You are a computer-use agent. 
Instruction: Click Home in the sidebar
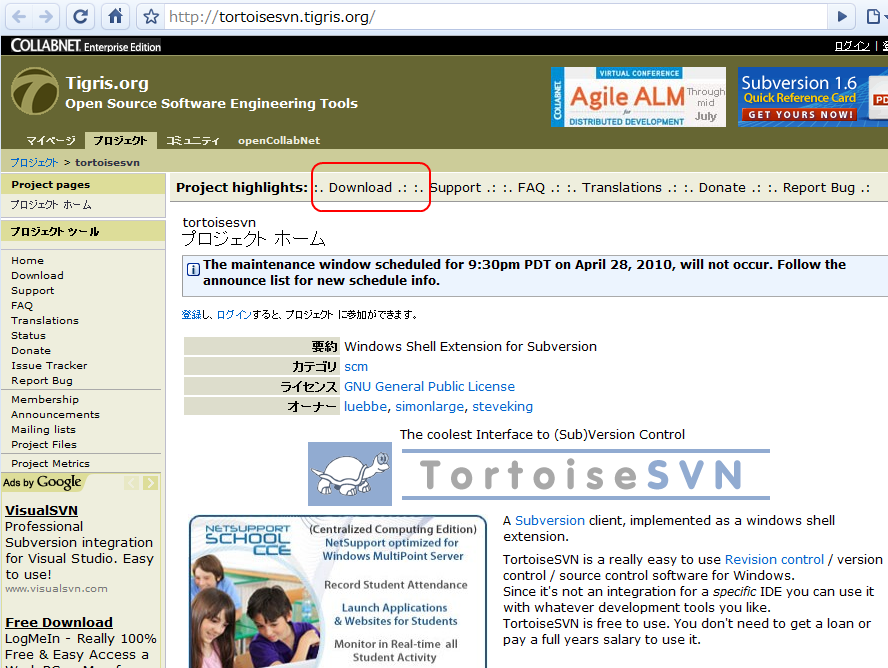pos(27,260)
